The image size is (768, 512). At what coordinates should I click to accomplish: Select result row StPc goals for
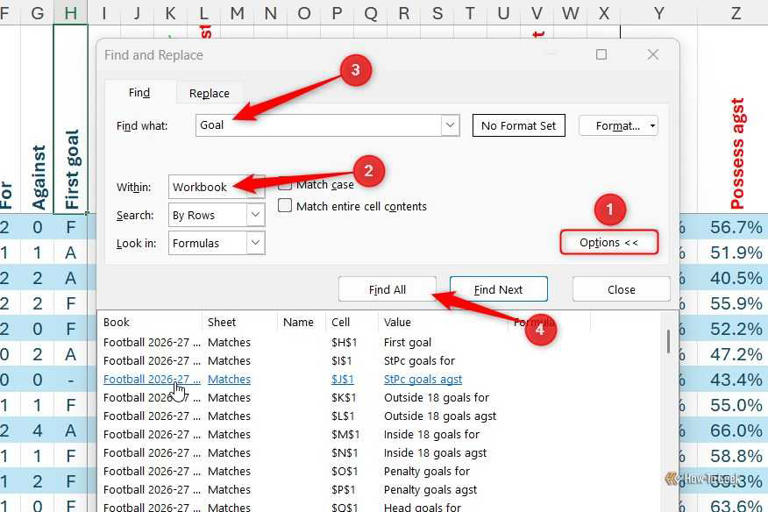[380, 361]
